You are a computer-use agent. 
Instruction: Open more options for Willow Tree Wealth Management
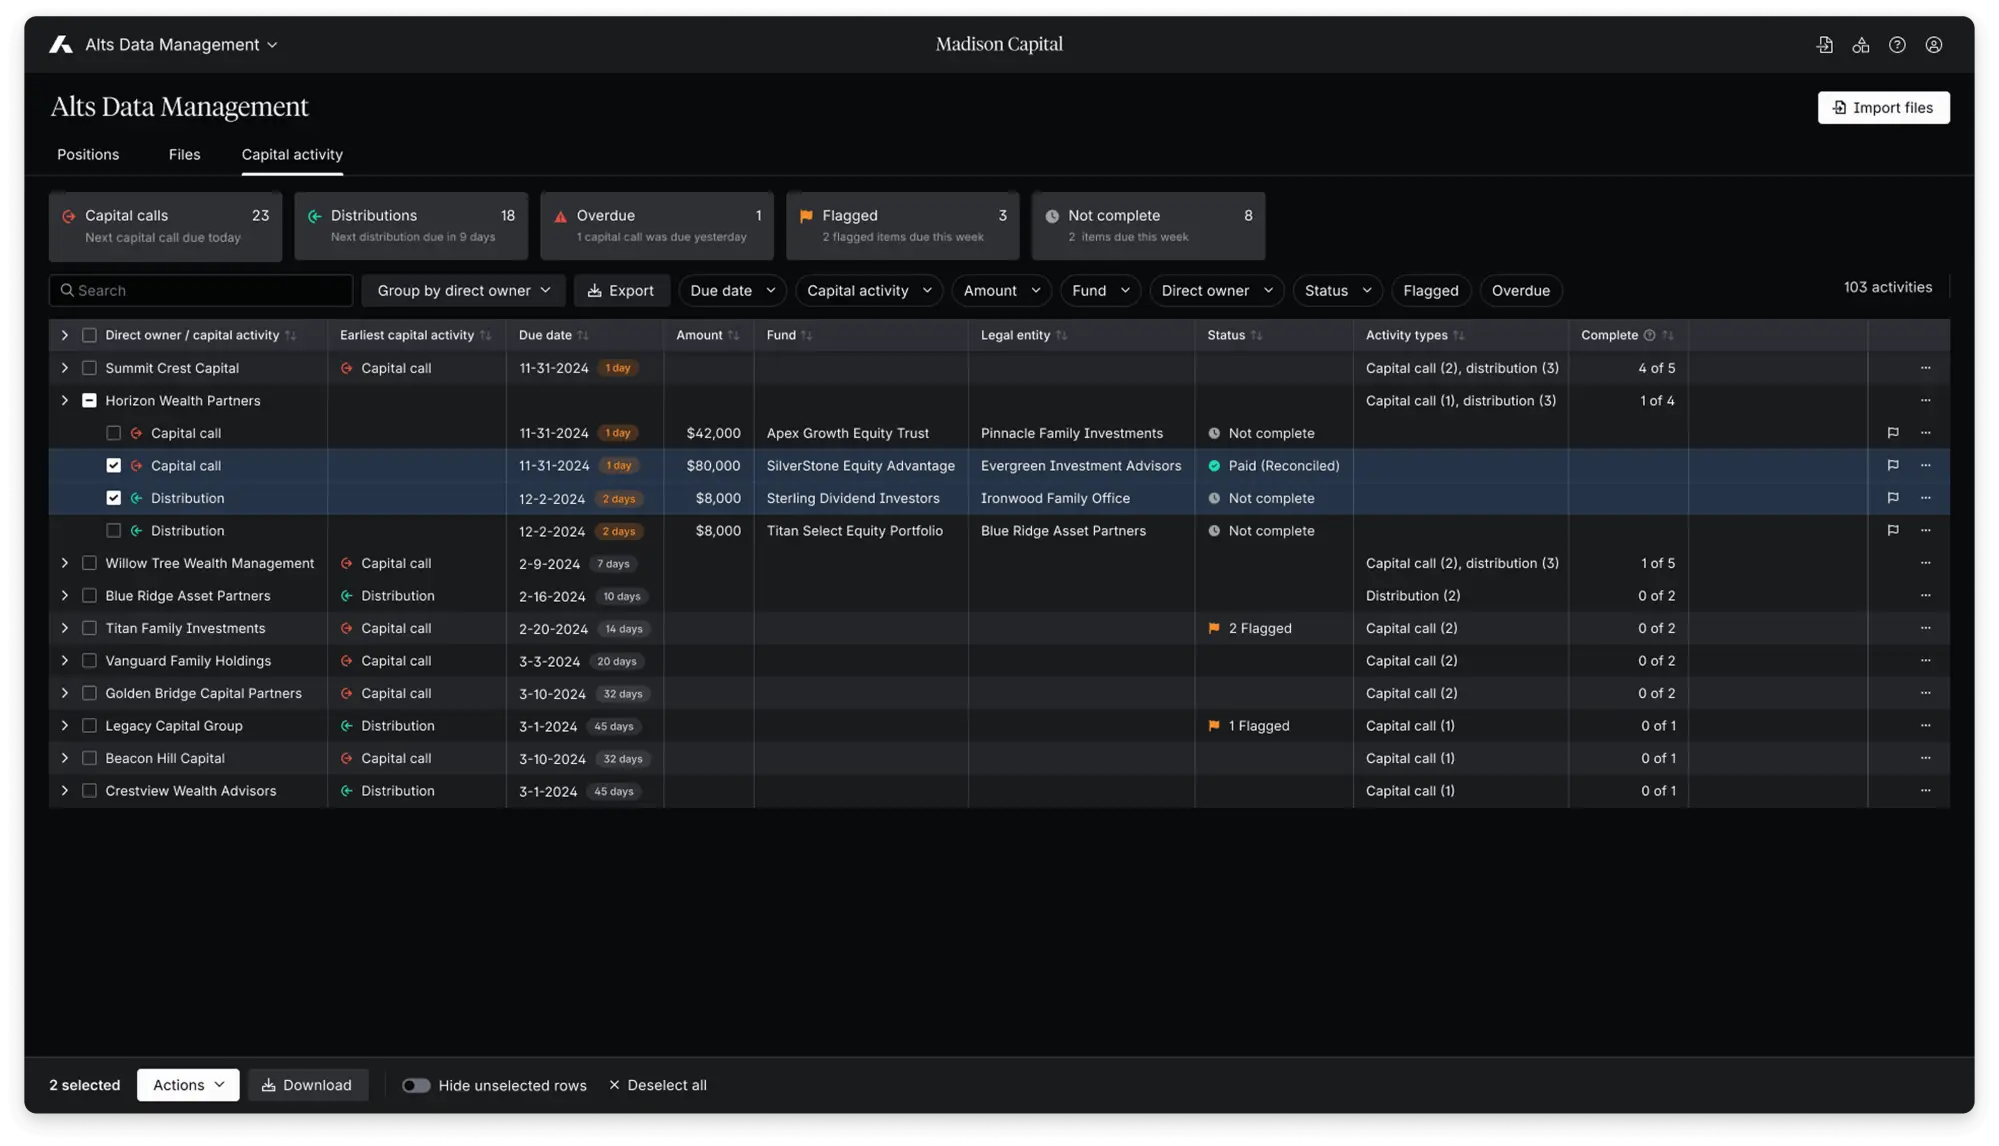pyautogui.click(x=1926, y=563)
